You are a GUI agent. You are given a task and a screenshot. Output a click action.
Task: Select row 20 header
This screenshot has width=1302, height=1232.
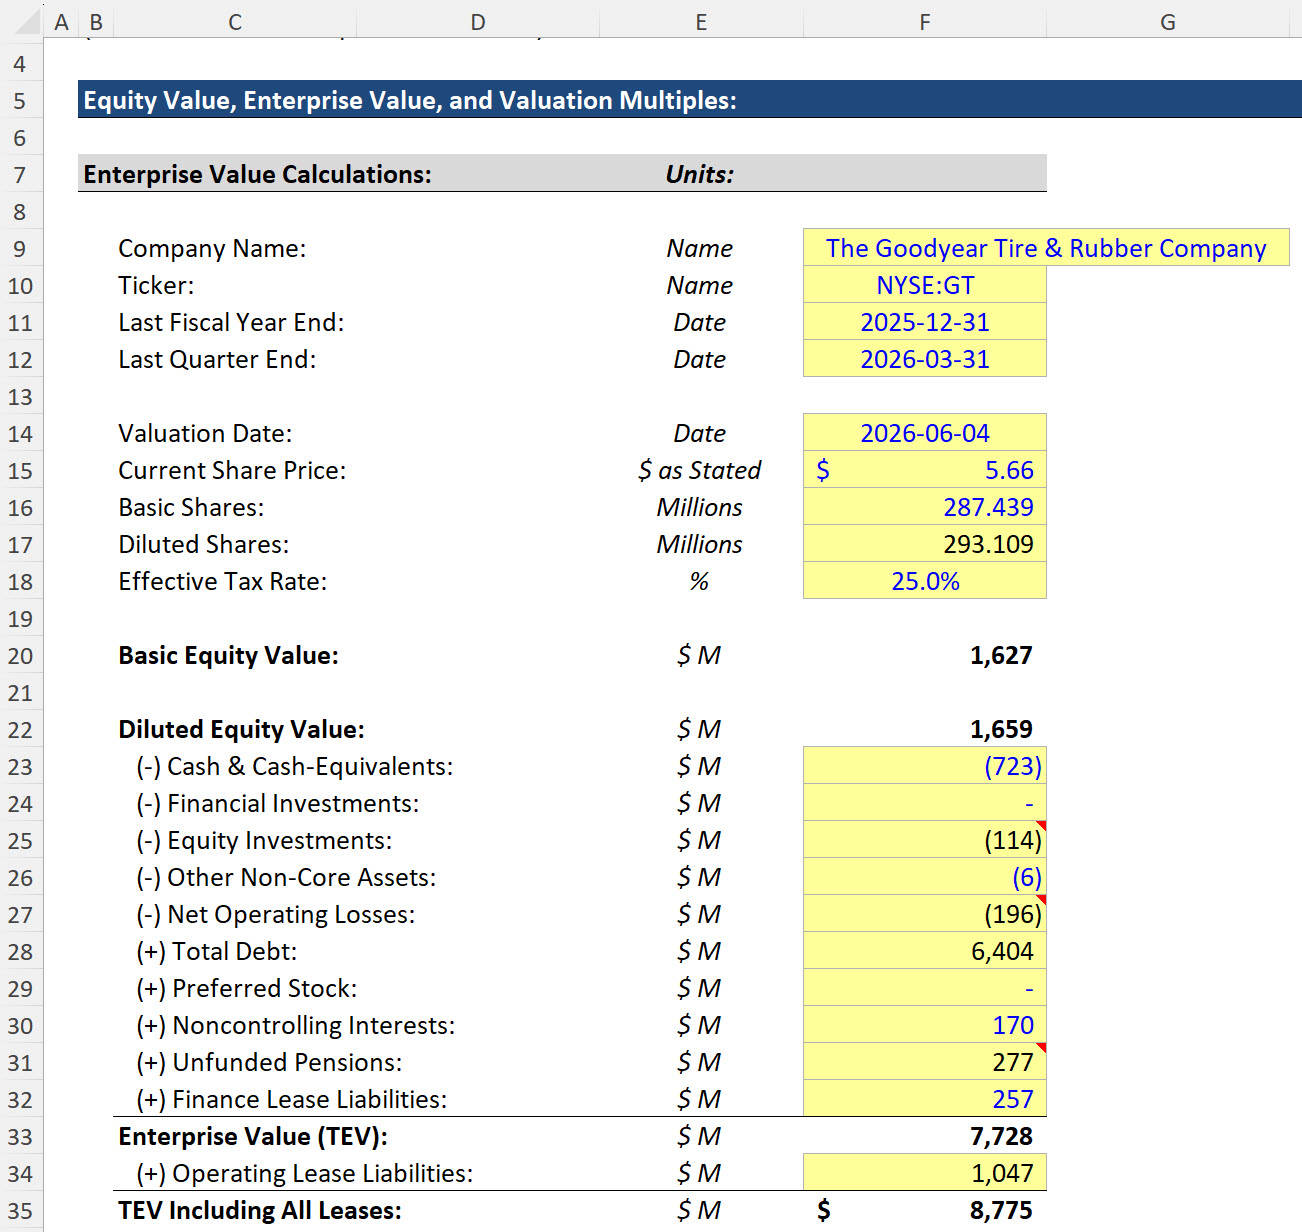[20, 656]
